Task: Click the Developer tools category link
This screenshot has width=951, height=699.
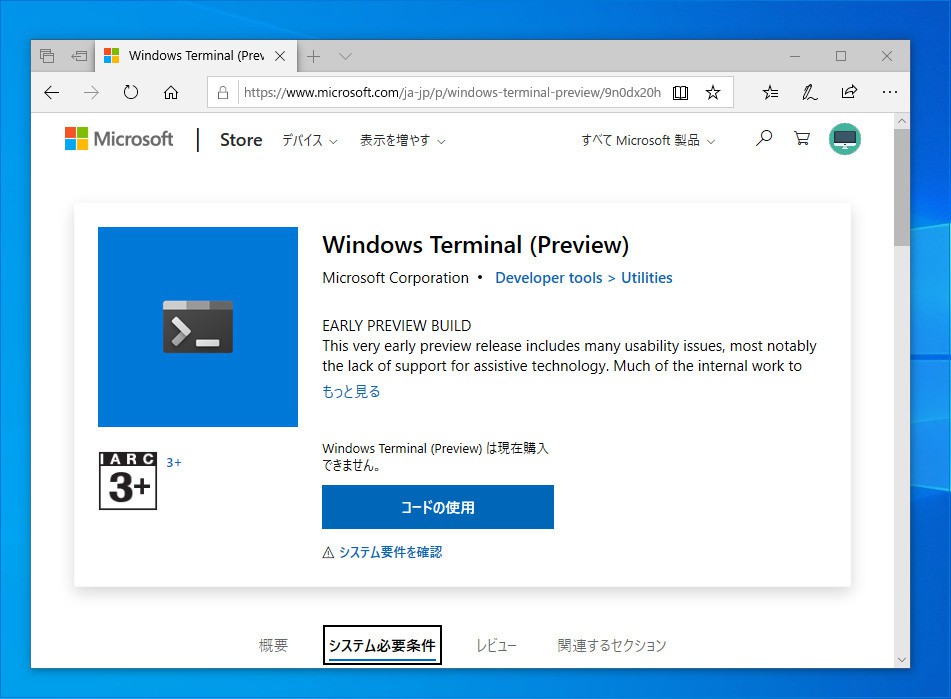Action: tap(548, 278)
